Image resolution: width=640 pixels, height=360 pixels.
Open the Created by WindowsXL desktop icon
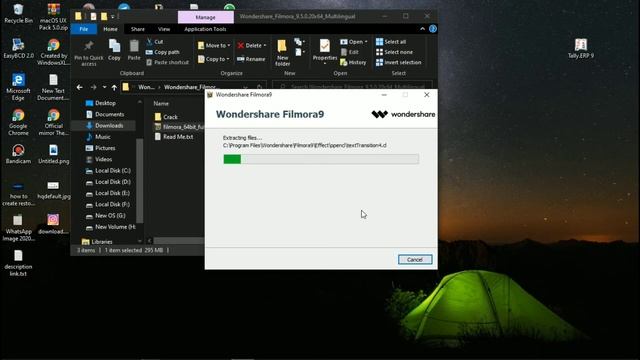pyautogui.click(x=53, y=52)
